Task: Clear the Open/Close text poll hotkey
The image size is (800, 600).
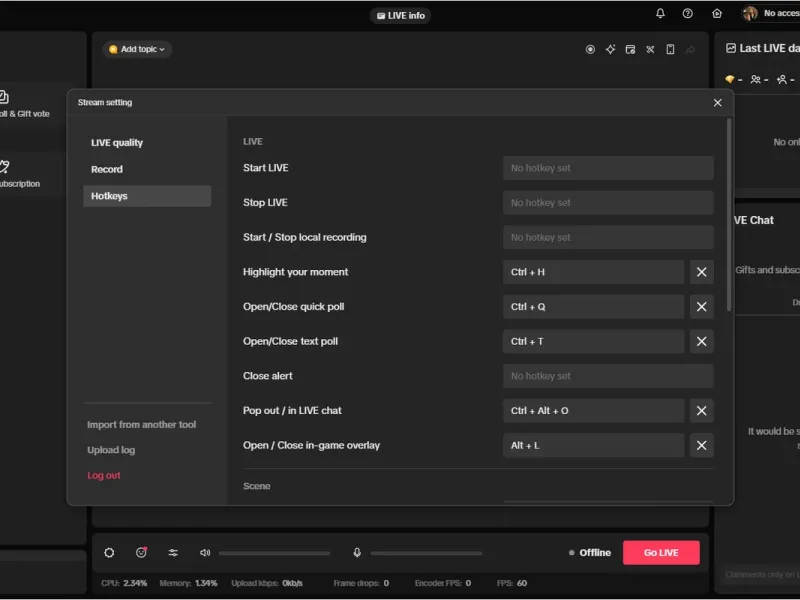Action: 702,341
